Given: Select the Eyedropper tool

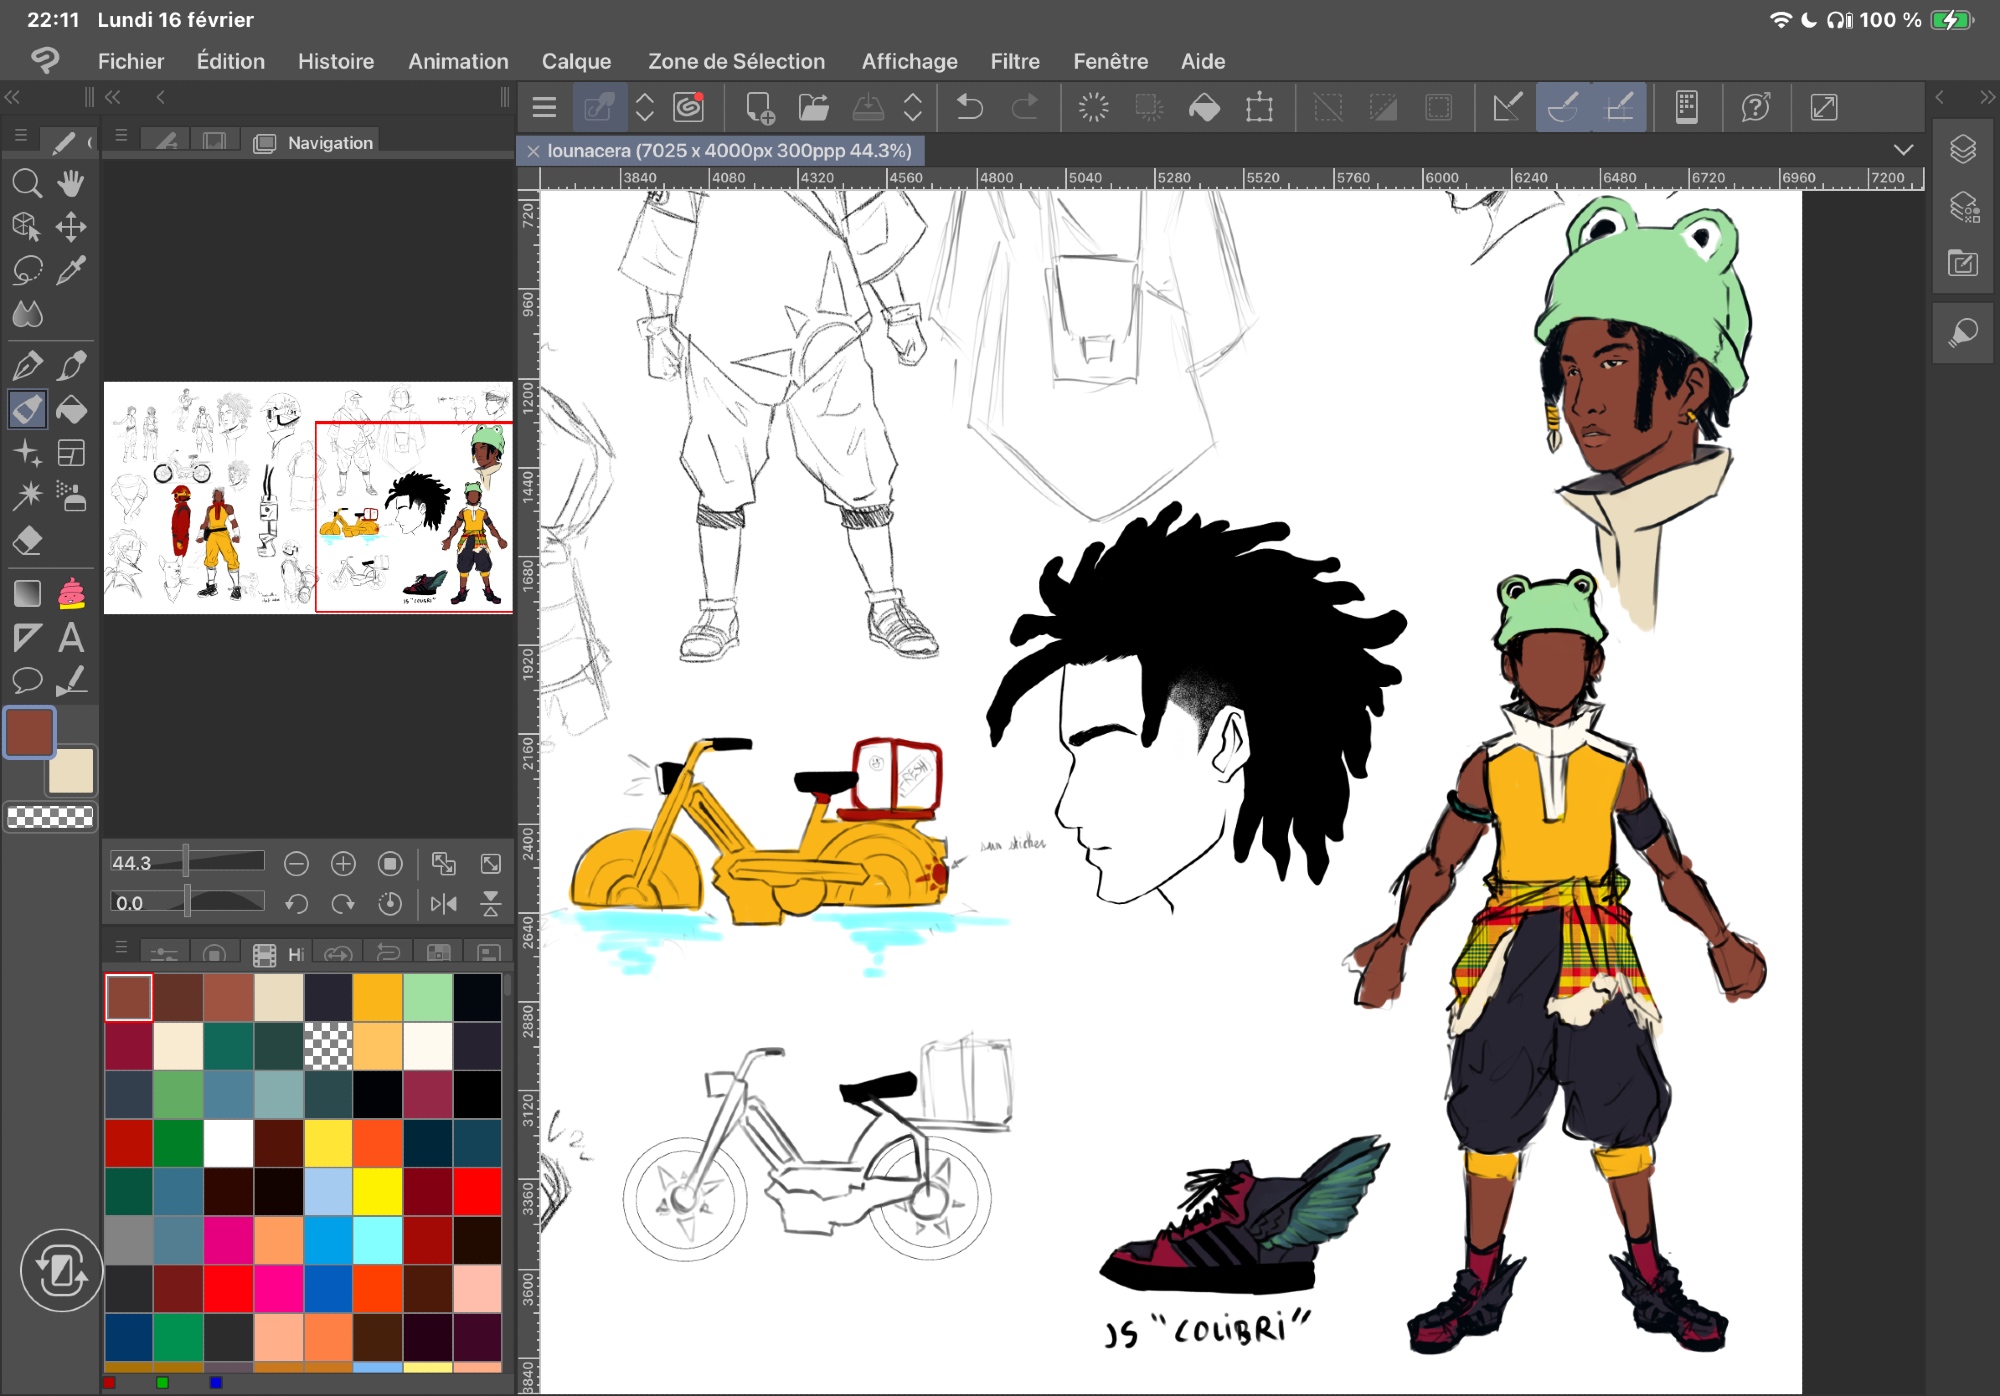Looking at the screenshot, I should (71, 270).
